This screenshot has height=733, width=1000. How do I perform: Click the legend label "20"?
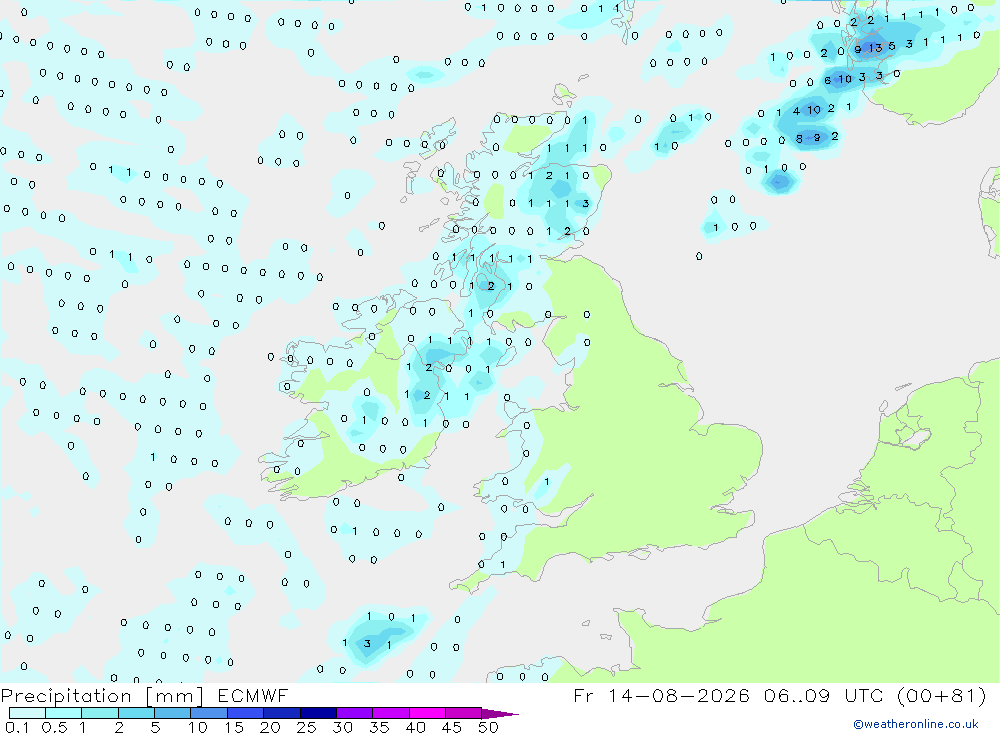(270, 727)
